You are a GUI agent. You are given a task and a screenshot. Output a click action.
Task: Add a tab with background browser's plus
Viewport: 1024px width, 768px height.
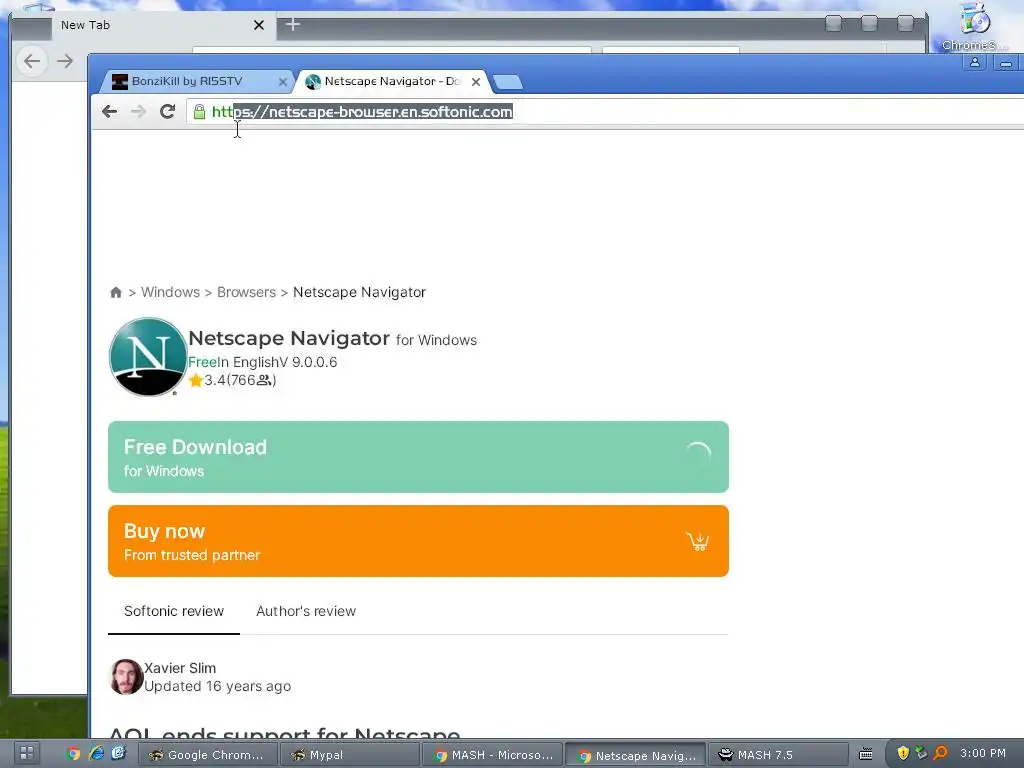coord(293,25)
